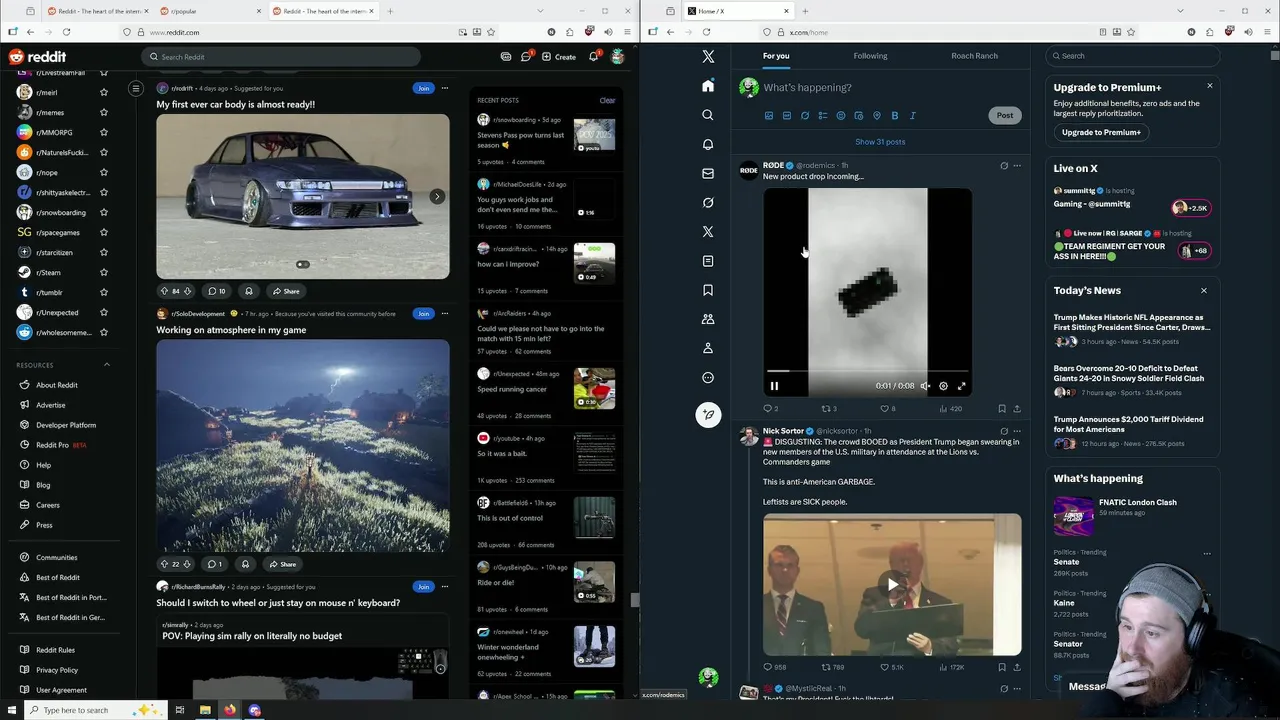Toggle favorite star for r/spacegames

(104, 232)
